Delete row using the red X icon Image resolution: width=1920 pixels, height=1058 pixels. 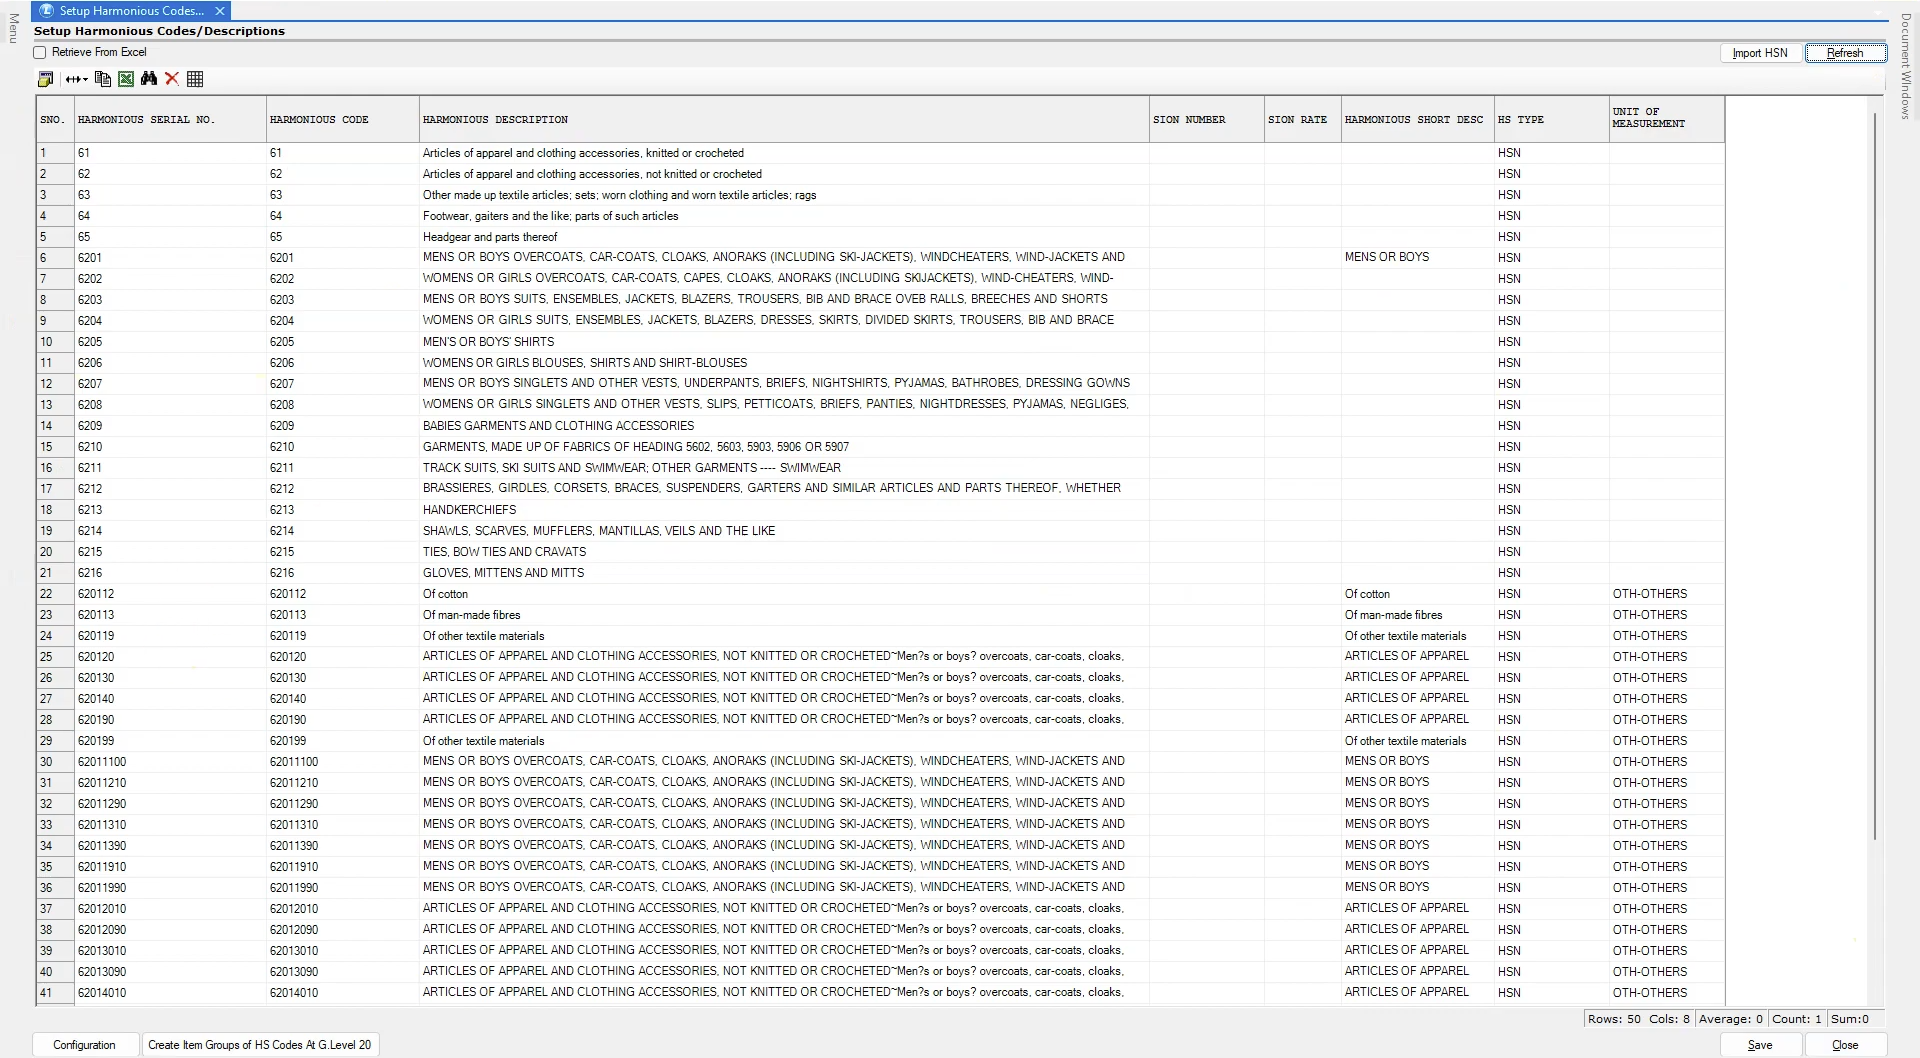coord(172,79)
